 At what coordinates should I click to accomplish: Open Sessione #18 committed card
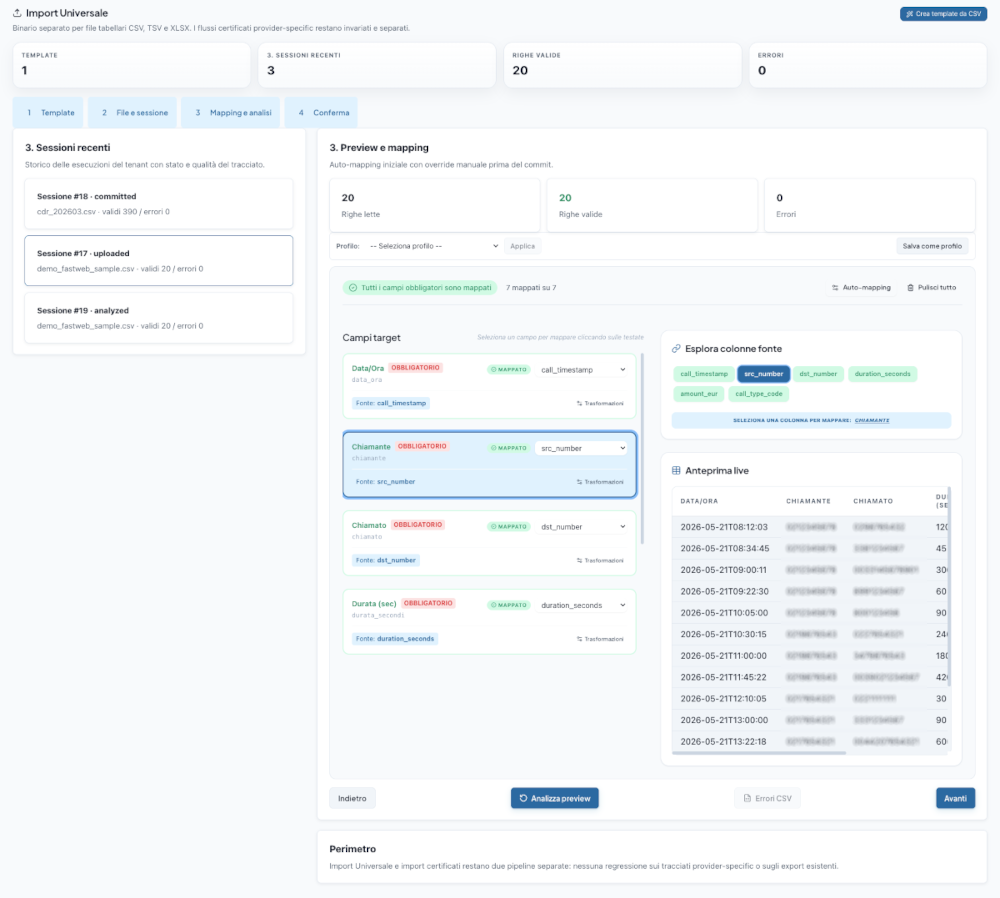click(x=159, y=203)
